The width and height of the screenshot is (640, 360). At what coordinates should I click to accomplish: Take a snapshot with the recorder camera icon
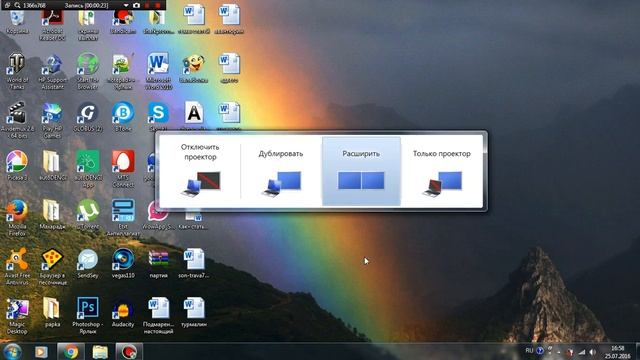136,5
